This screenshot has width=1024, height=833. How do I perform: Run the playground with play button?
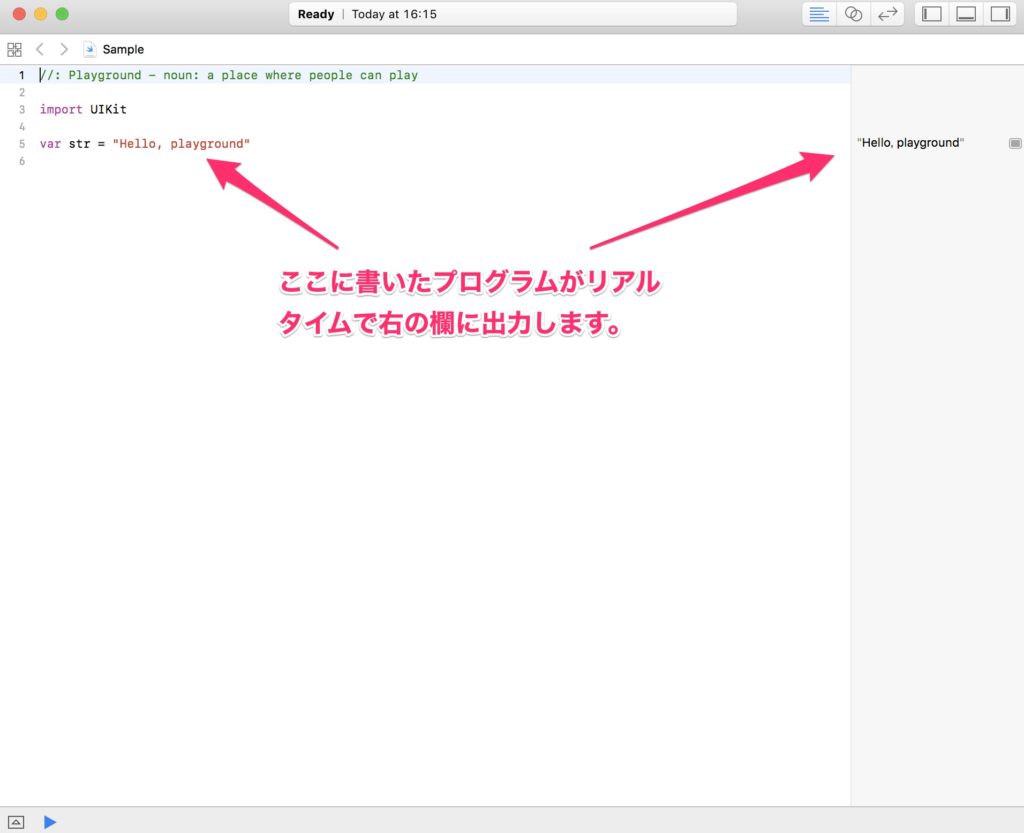tap(50, 822)
